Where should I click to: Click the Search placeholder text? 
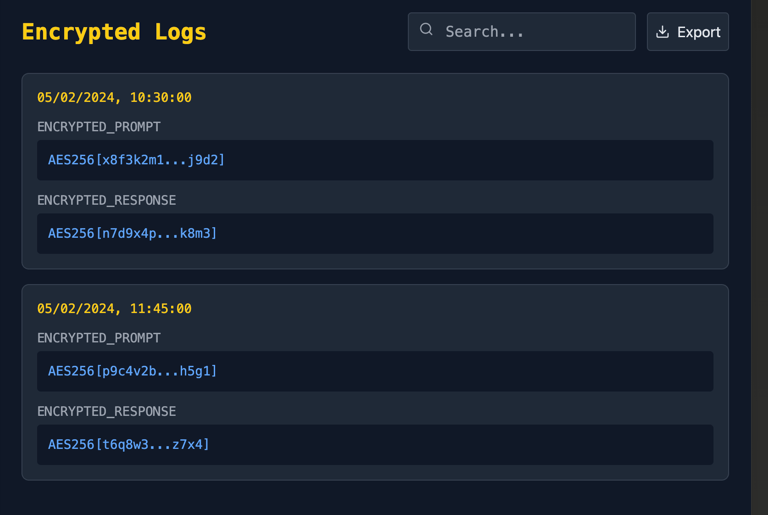tap(484, 32)
